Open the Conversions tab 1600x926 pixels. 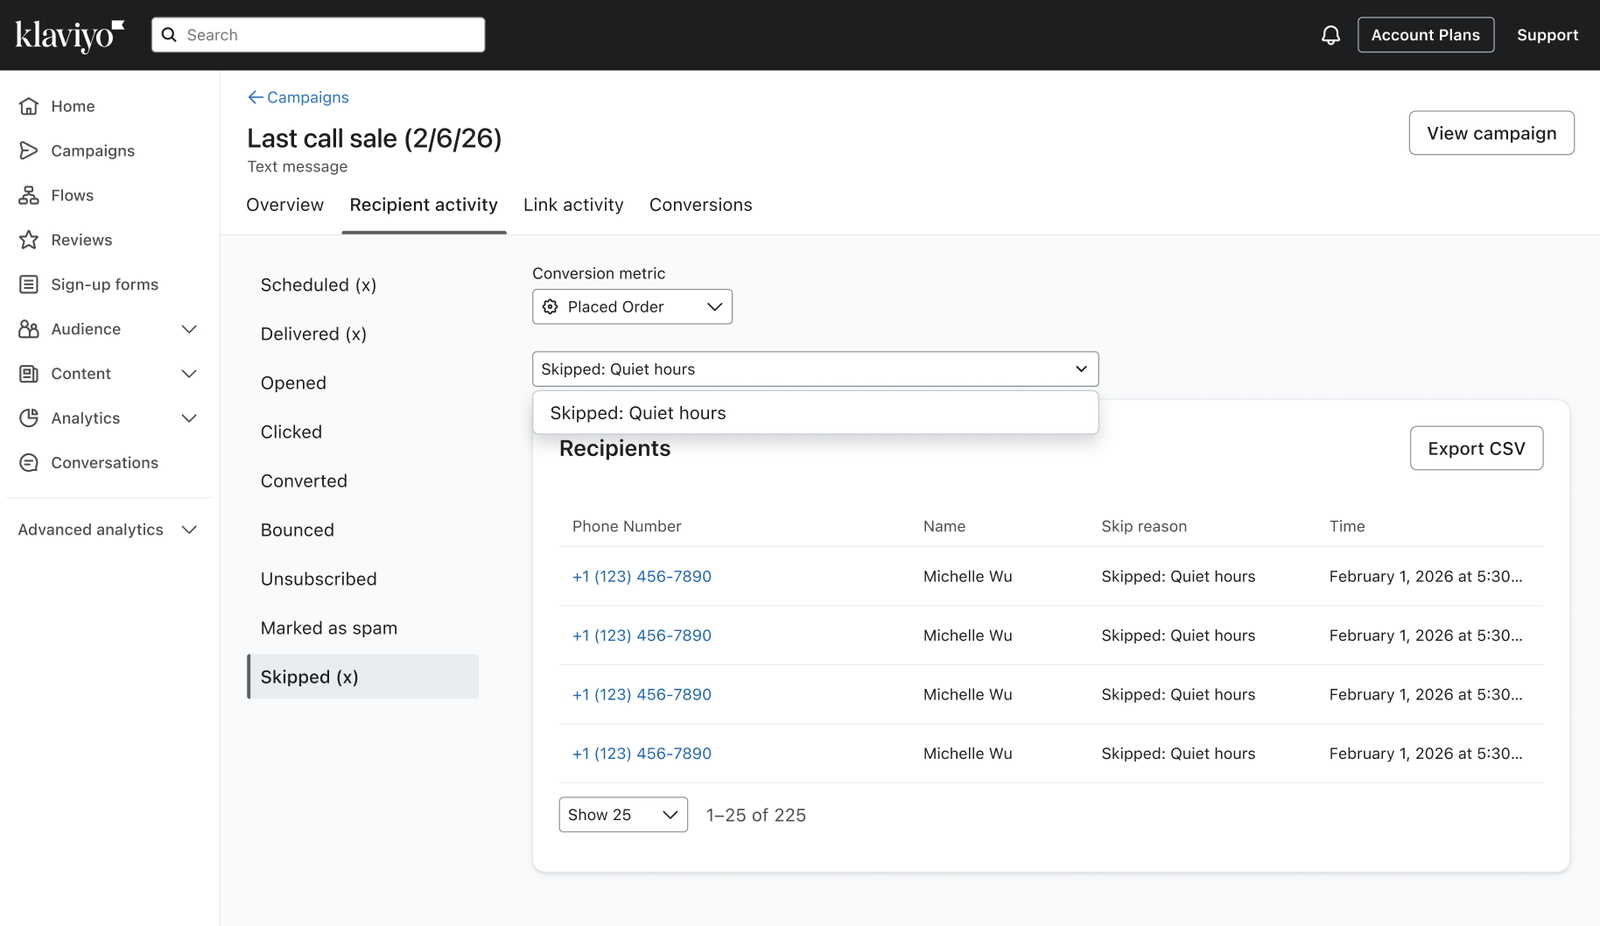pos(700,205)
